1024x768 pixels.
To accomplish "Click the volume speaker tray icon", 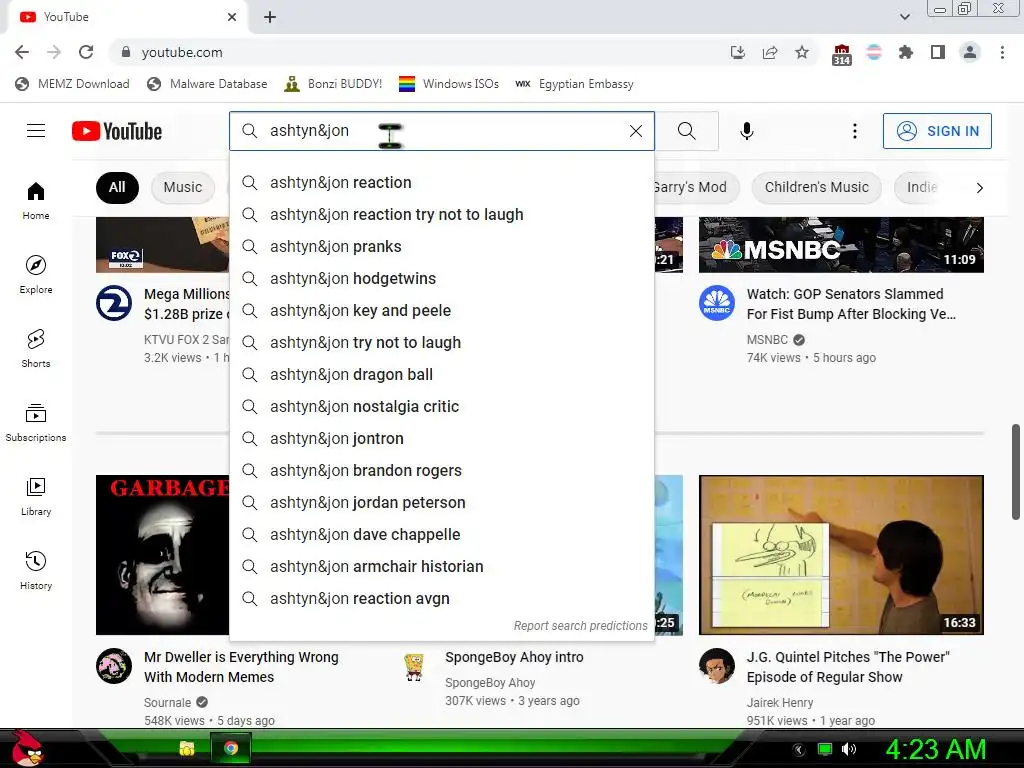I will [849, 749].
